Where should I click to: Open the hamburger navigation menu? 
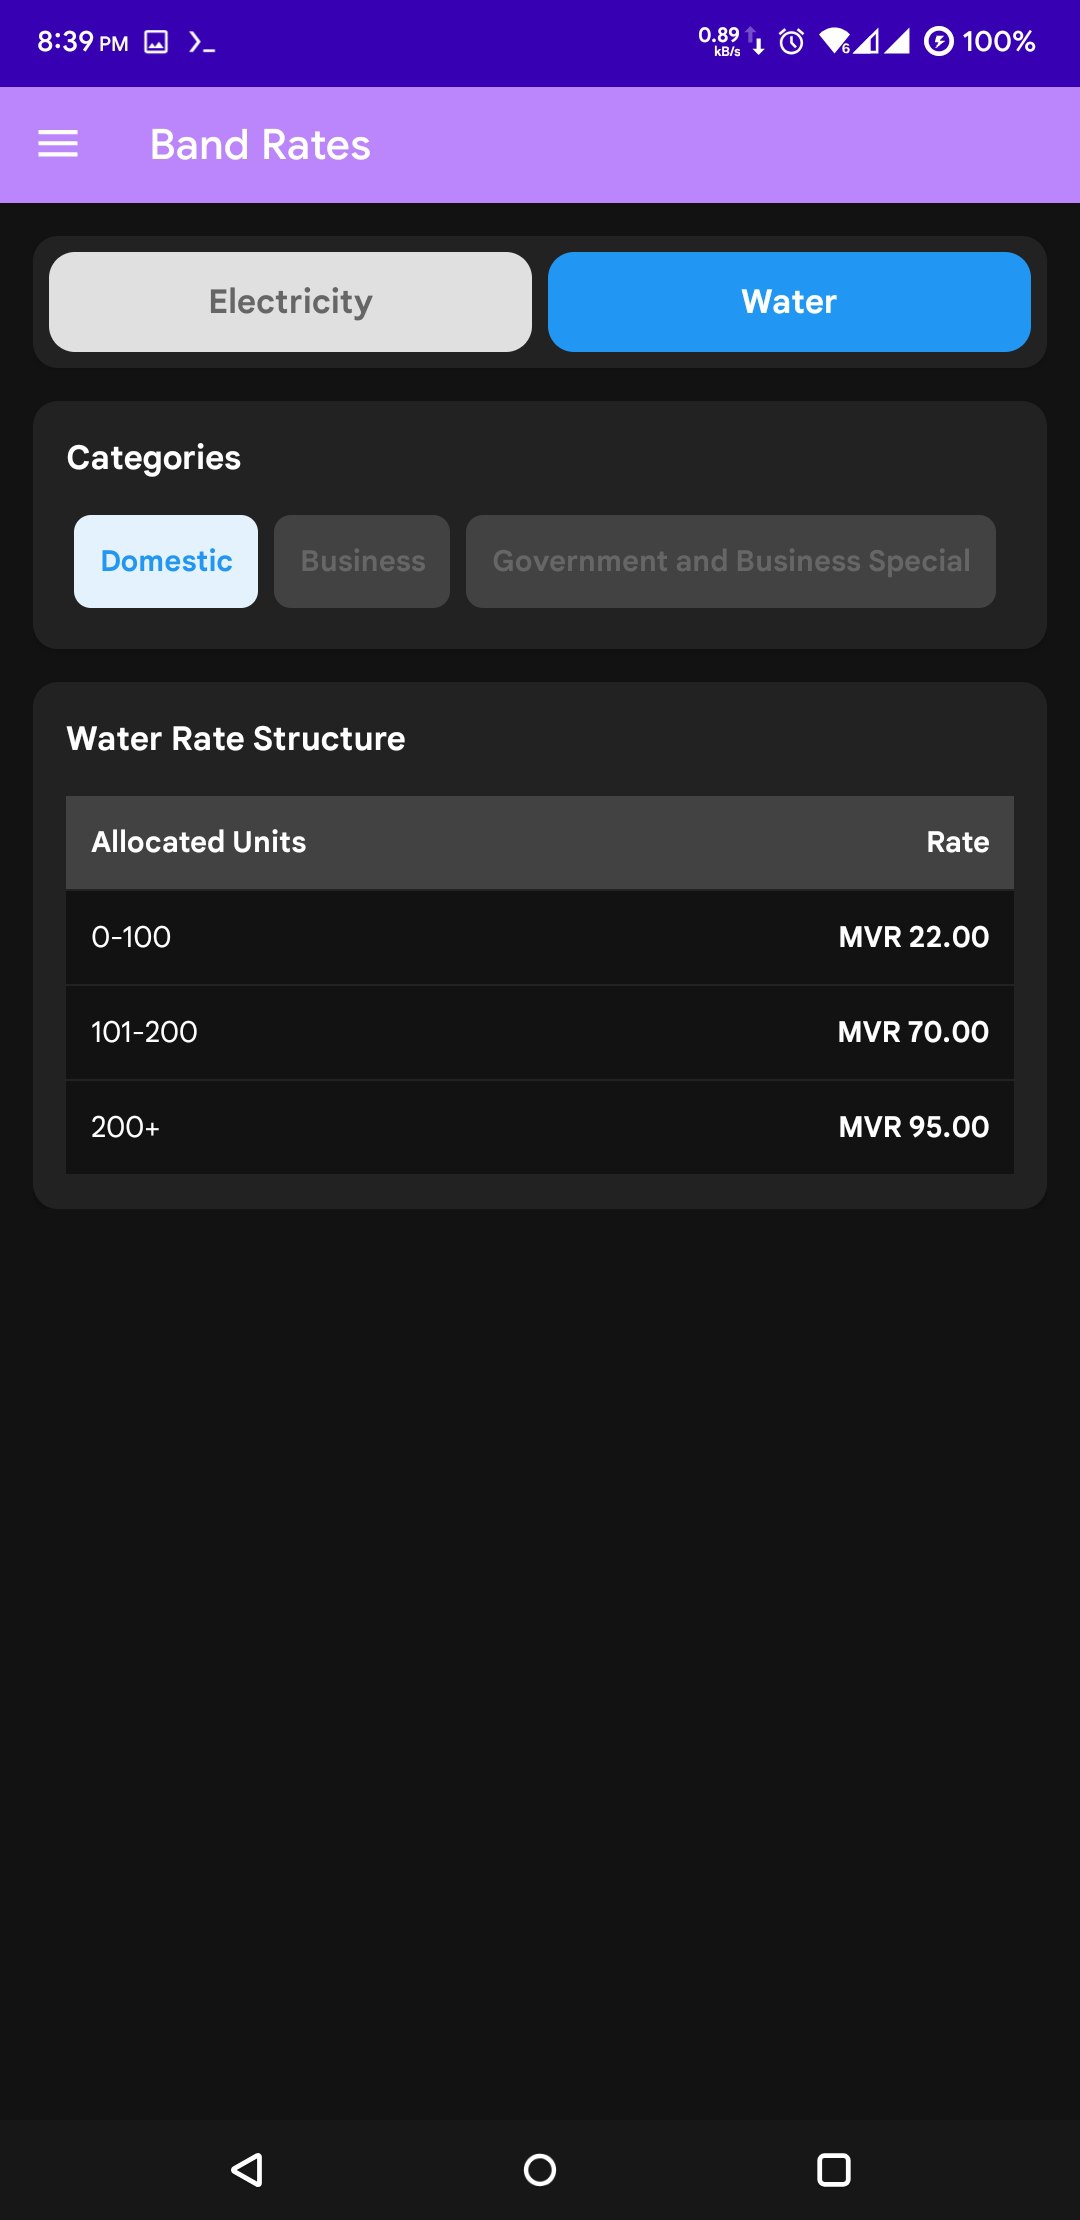click(x=58, y=144)
